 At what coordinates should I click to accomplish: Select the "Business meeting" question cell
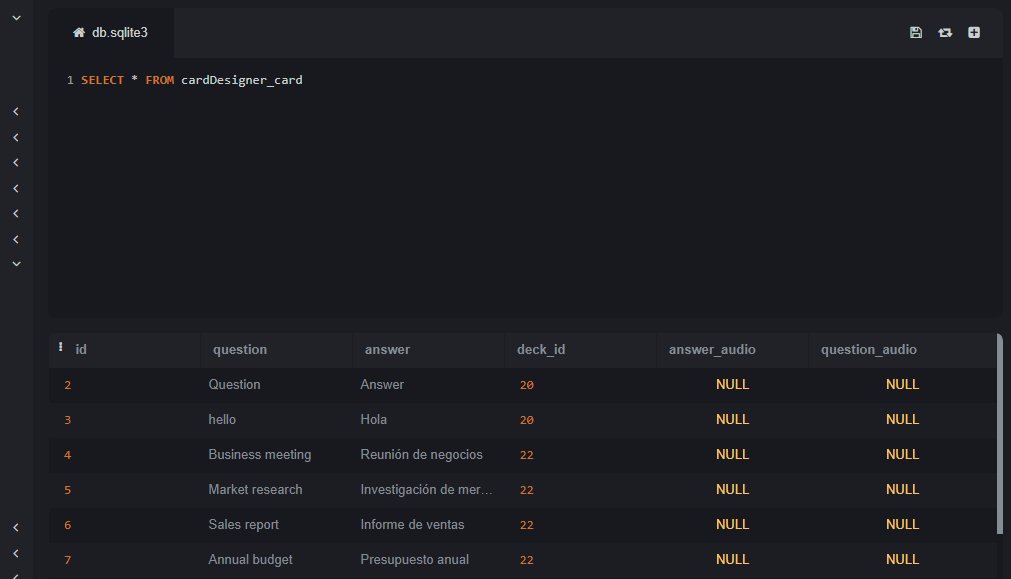click(259, 455)
